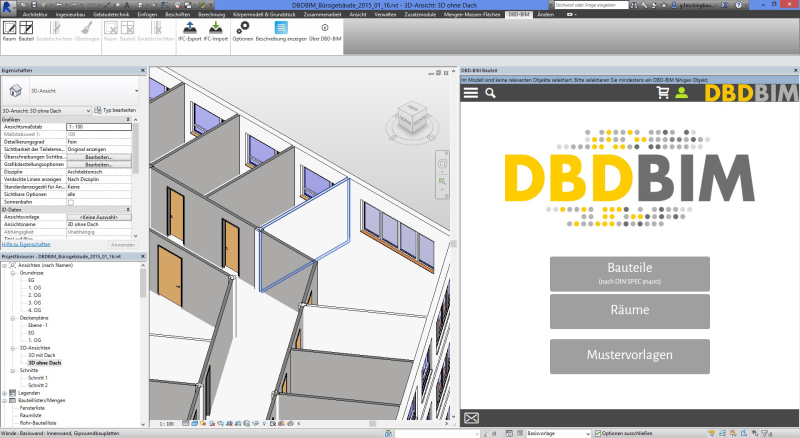Select the Bauteil ribbon tool
The image size is (800, 438).
[x=26, y=31]
